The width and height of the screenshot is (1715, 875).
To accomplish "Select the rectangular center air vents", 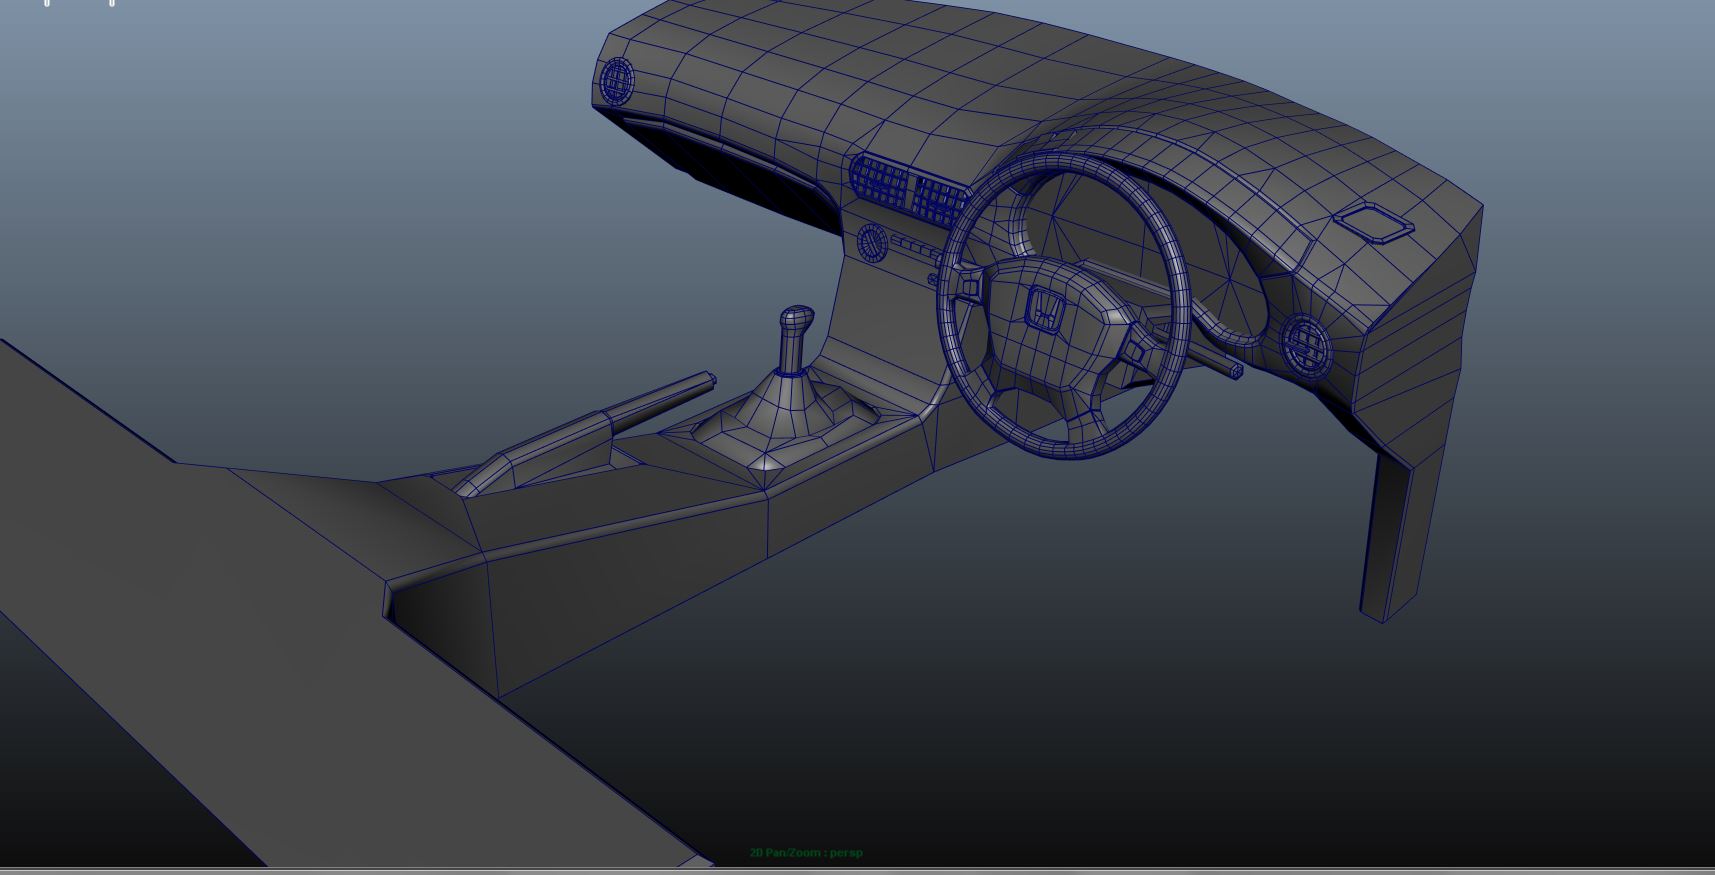I will tap(909, 188).
